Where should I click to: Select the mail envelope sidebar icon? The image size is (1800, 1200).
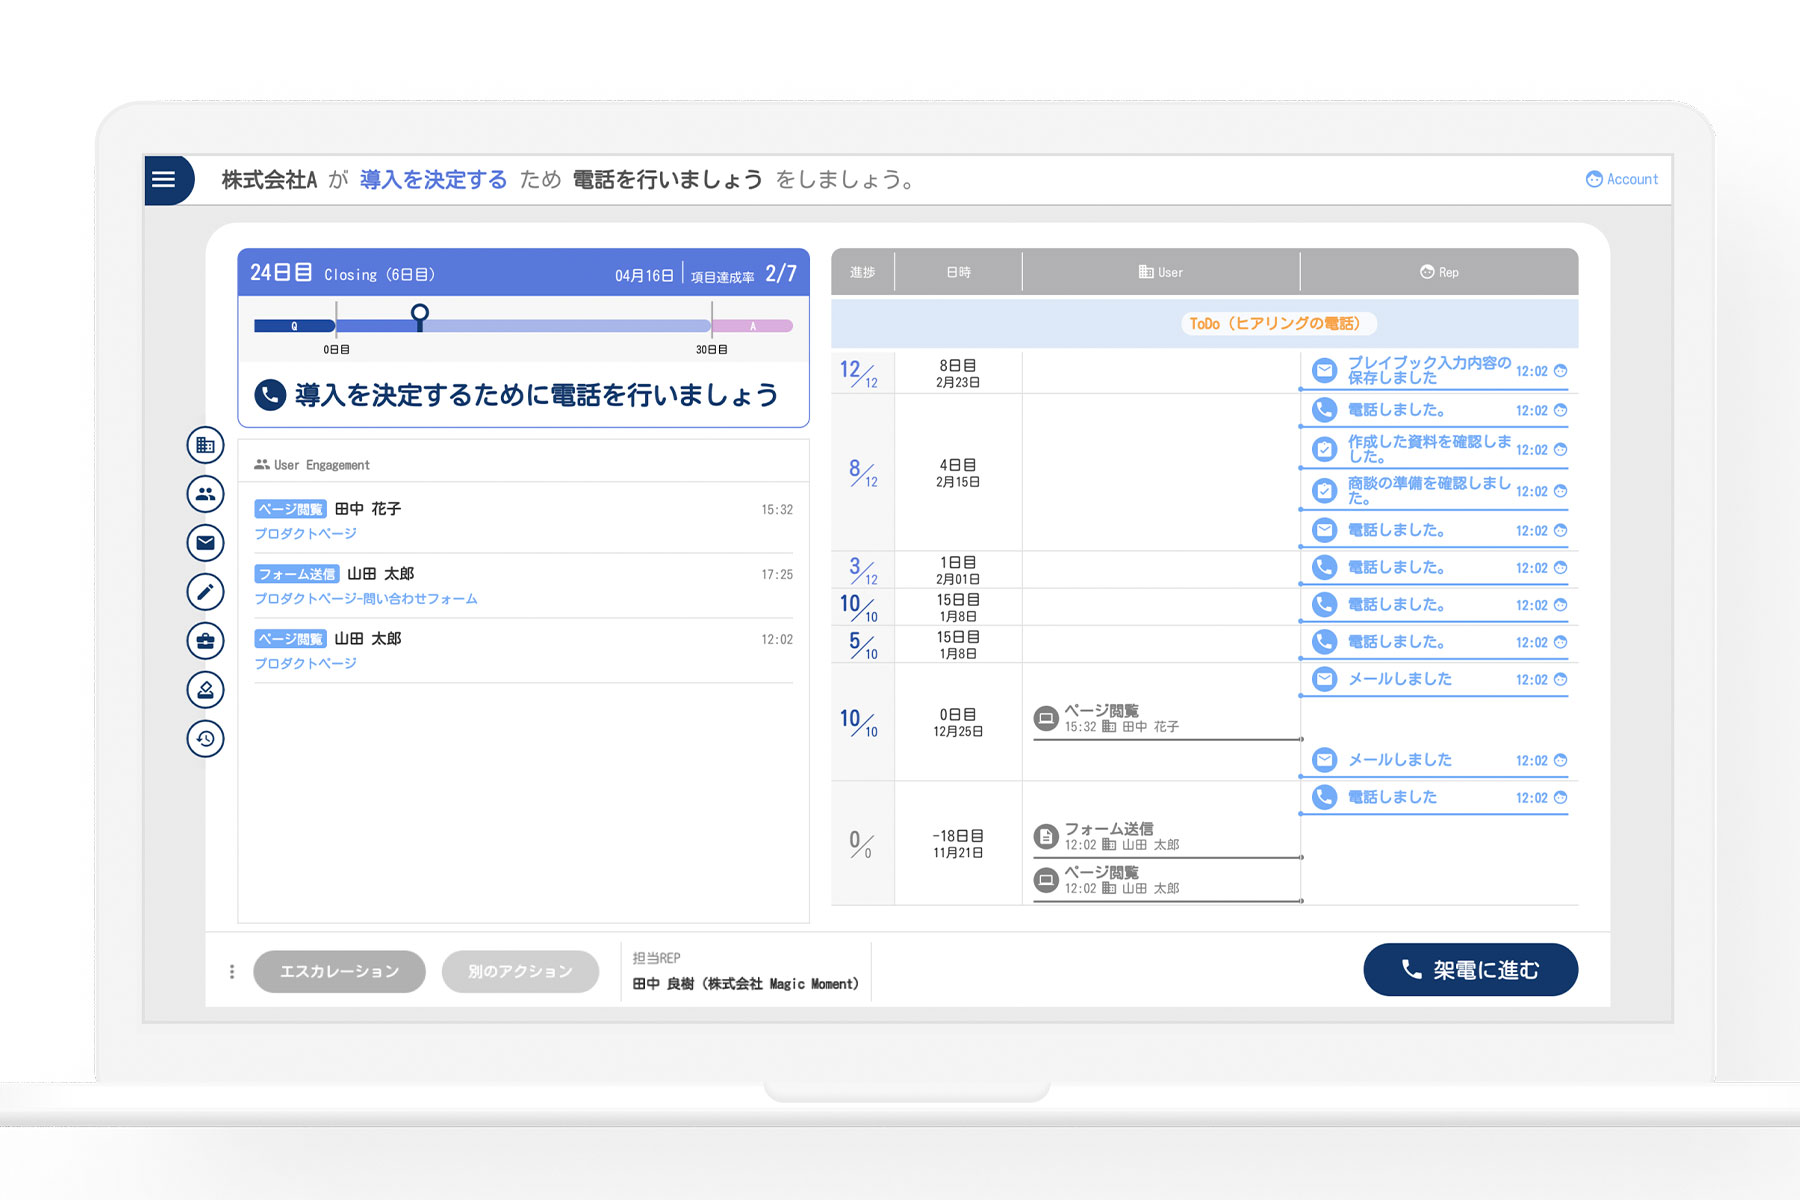[x=205, y=543]
